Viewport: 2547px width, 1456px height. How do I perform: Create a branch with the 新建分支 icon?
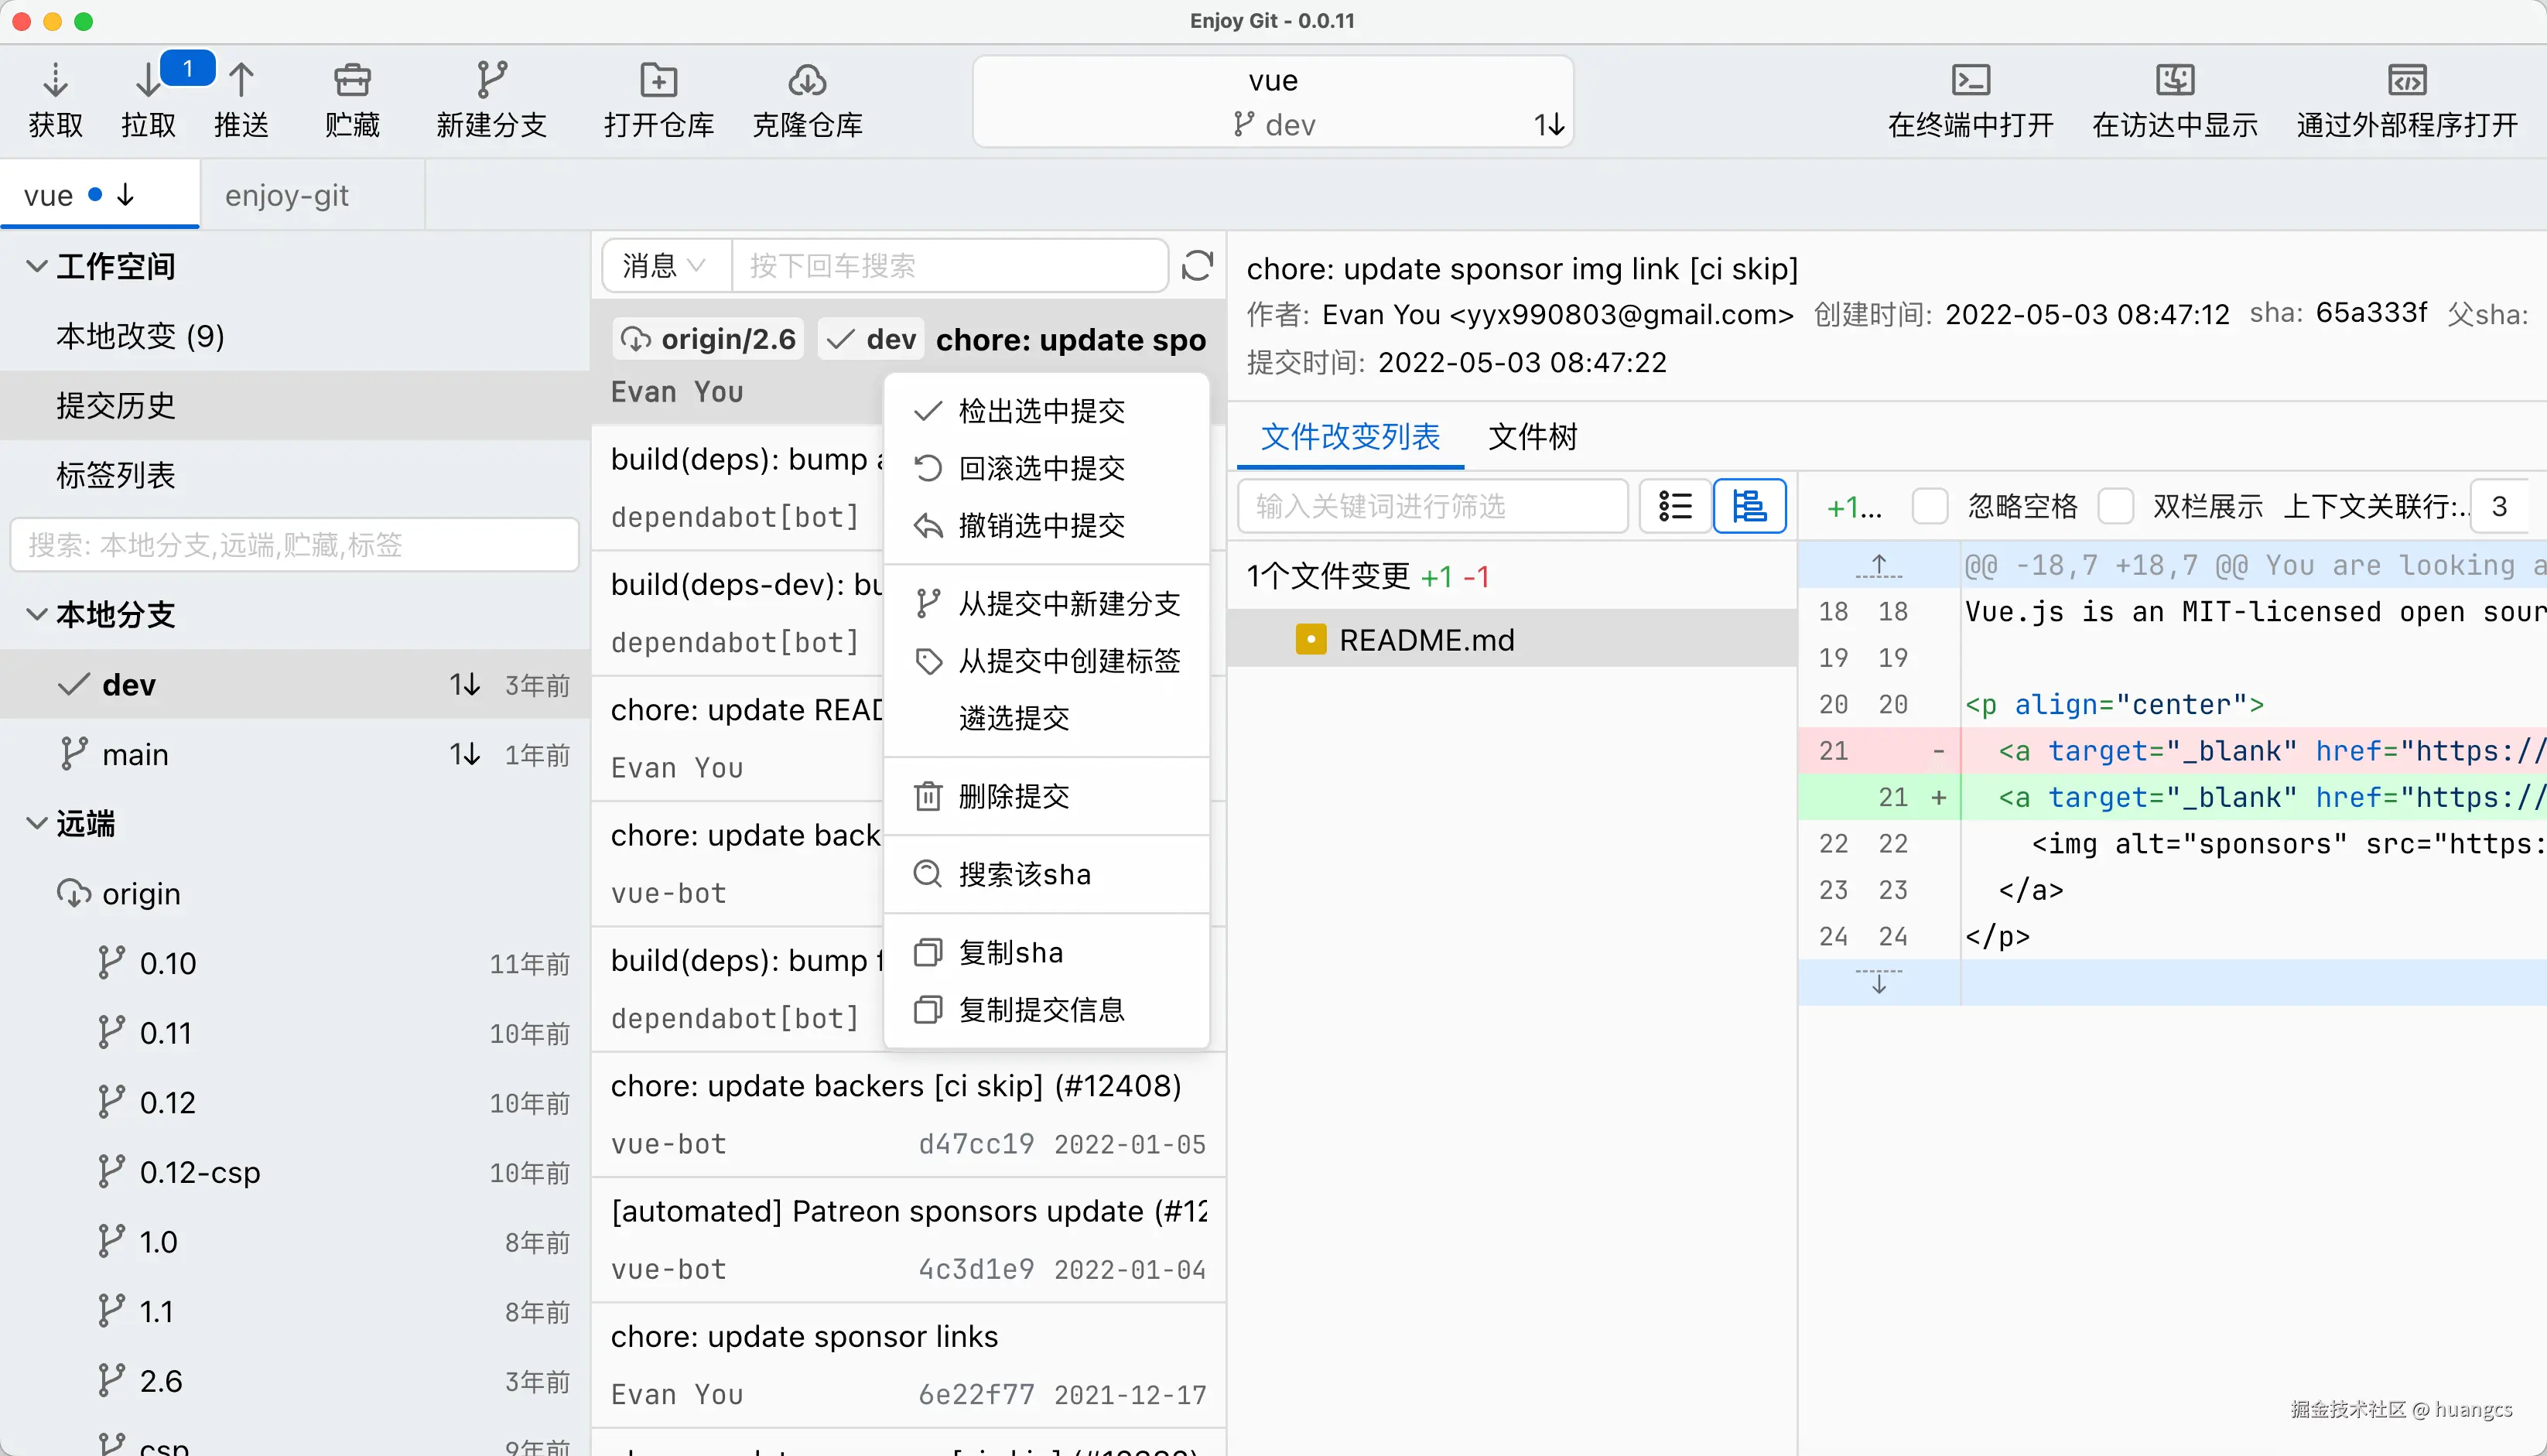tap(492, 97)
